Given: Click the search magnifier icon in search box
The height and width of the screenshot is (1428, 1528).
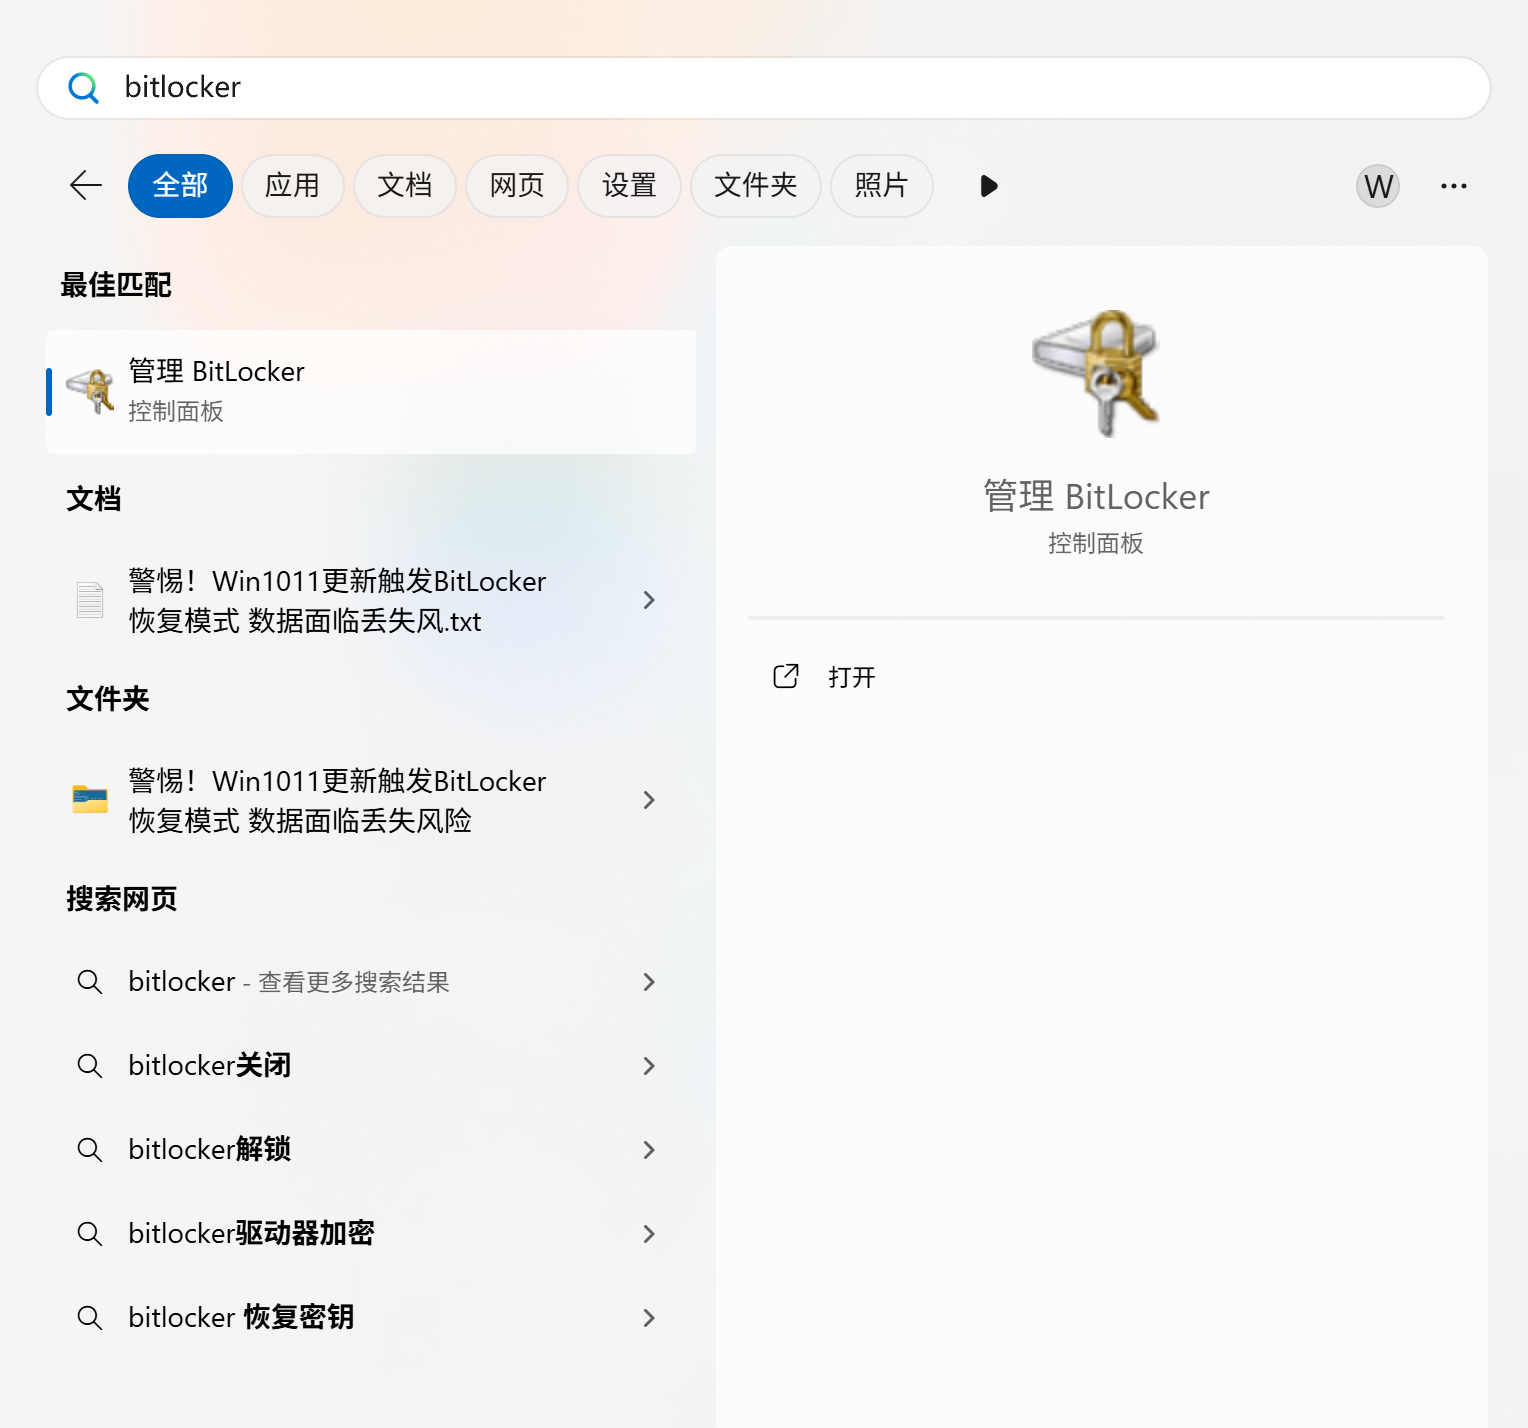Looking at the screenshot, I should (84, 88).
